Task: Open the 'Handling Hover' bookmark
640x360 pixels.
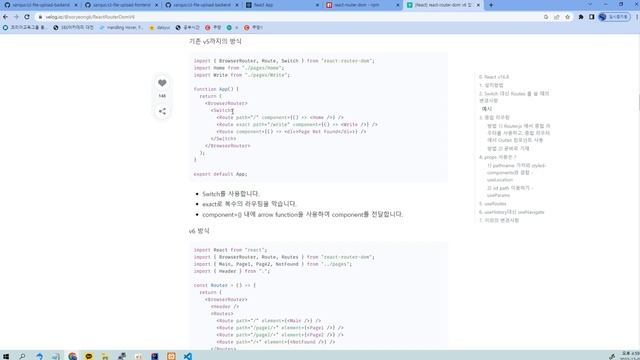Action: tap(121, 27)
